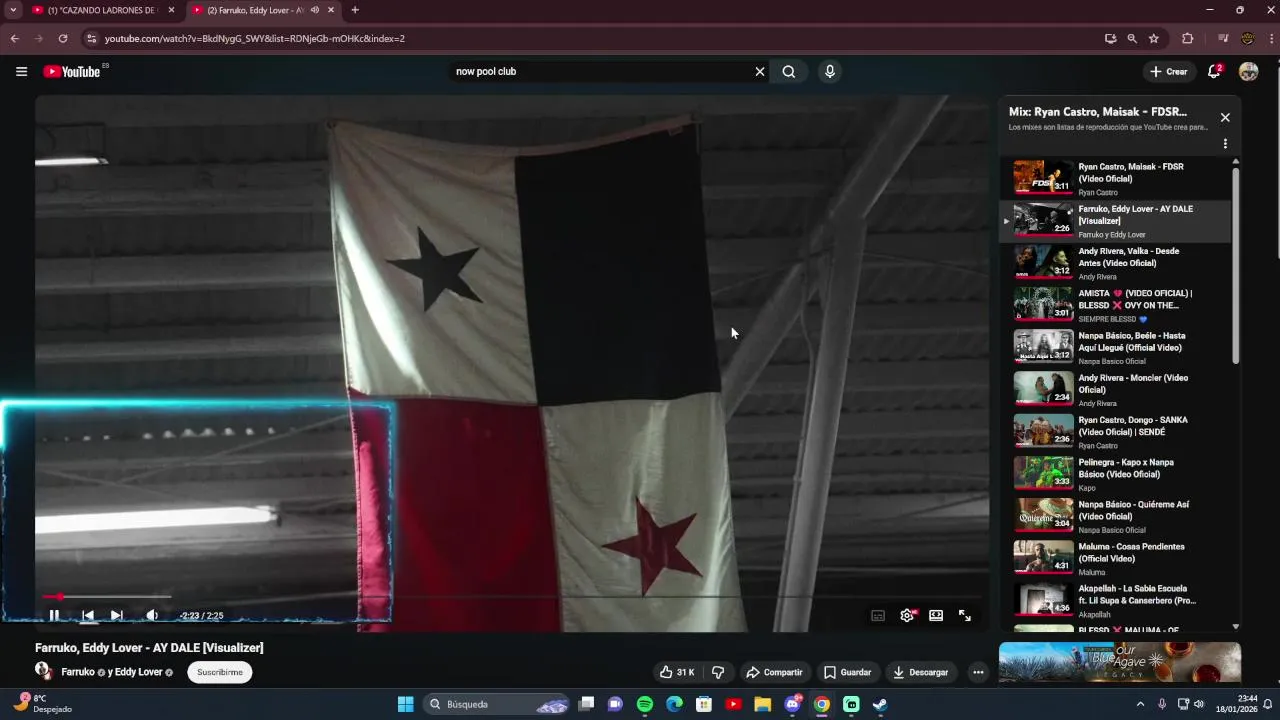
Task: Open more actions three-dot menu under video
Action: pyautogui.click(x=978, y=672)
